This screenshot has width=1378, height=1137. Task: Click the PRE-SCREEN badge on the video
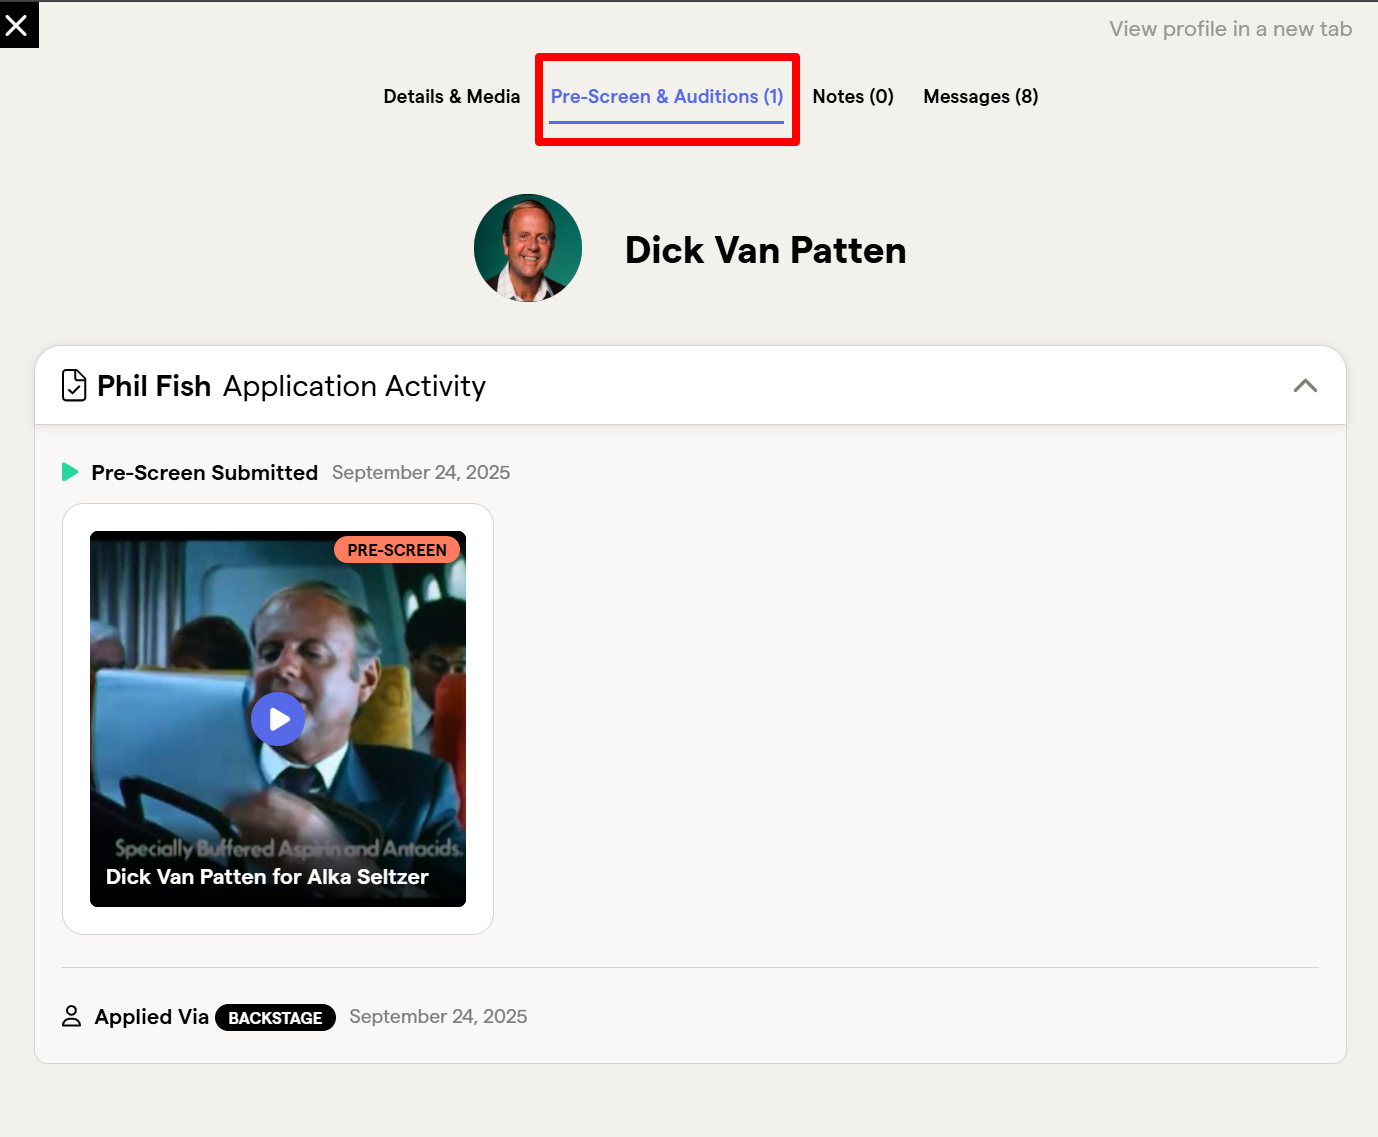[x=397, y=550]
